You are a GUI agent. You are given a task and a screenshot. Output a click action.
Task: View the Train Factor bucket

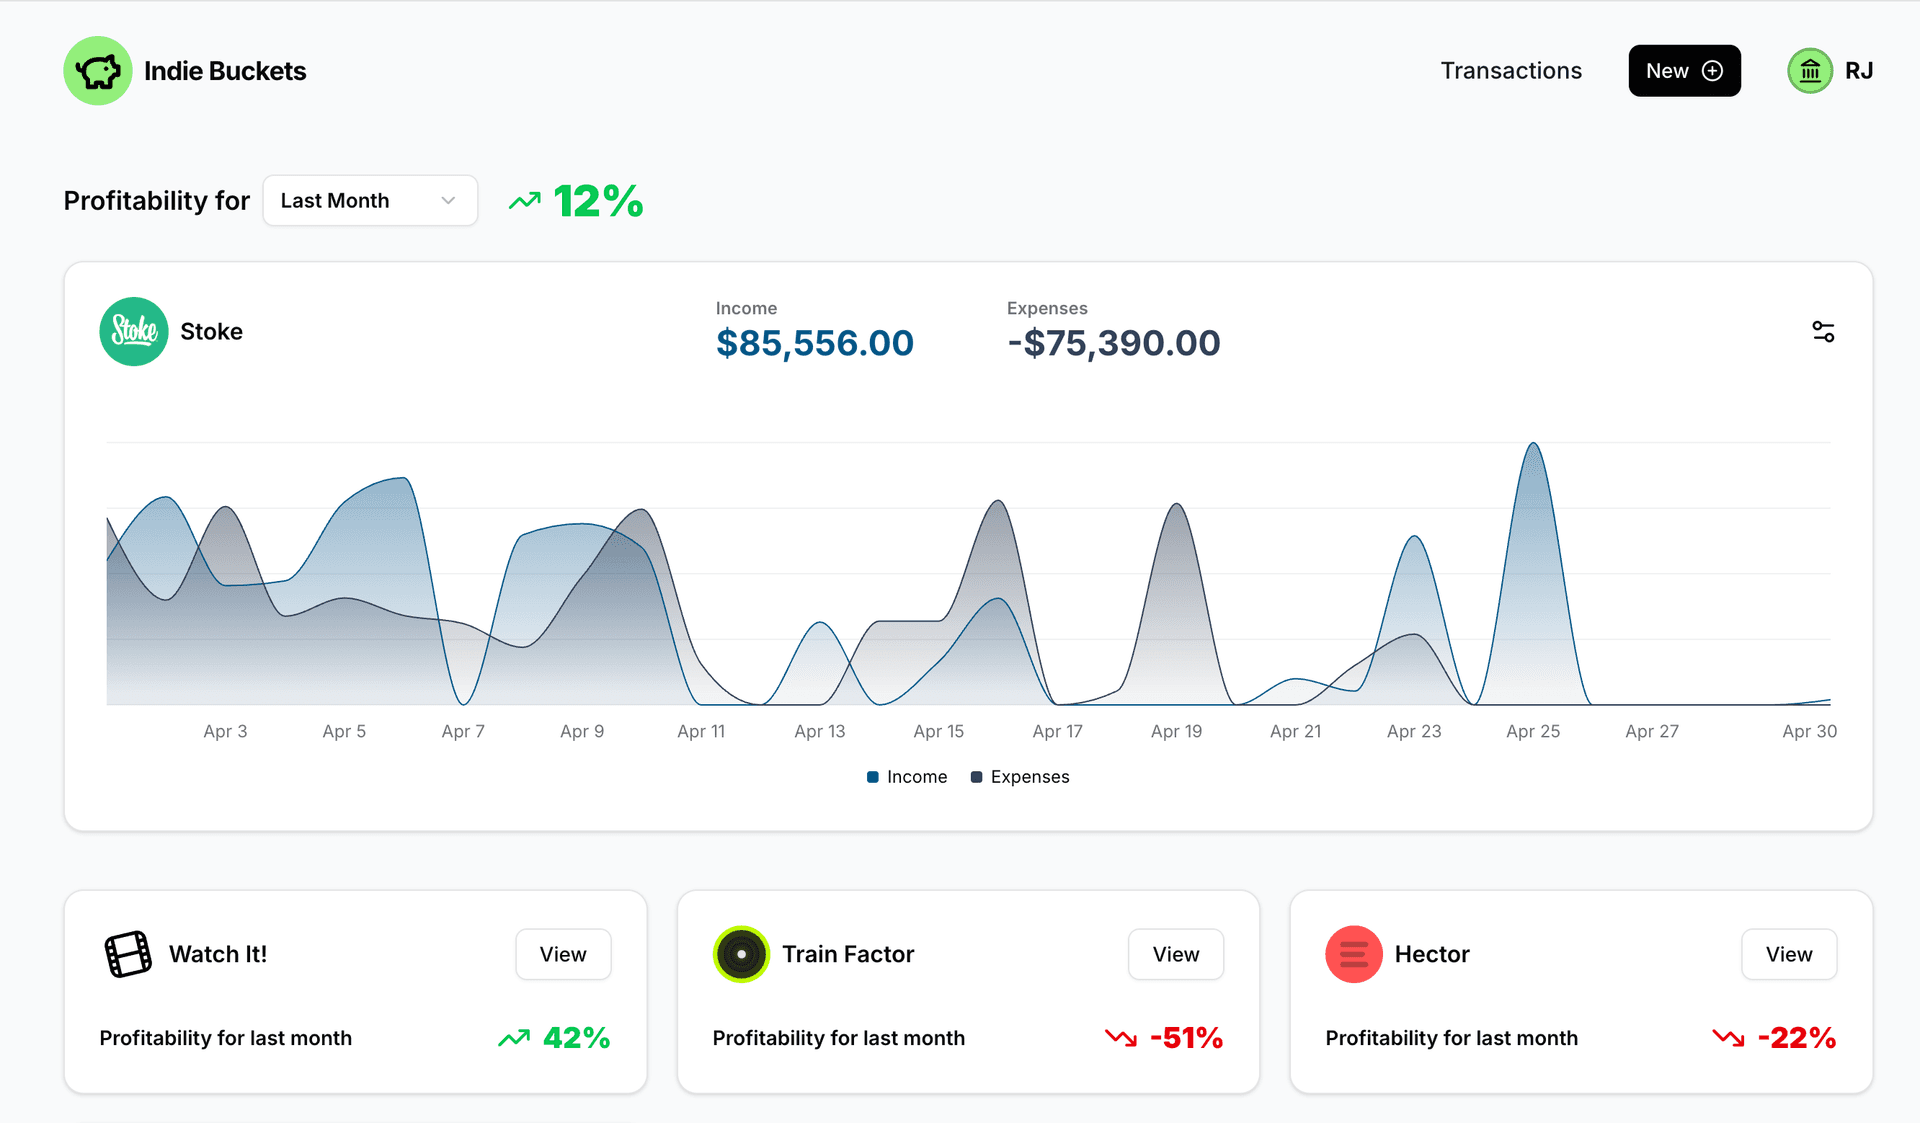tap(1176, 954)
